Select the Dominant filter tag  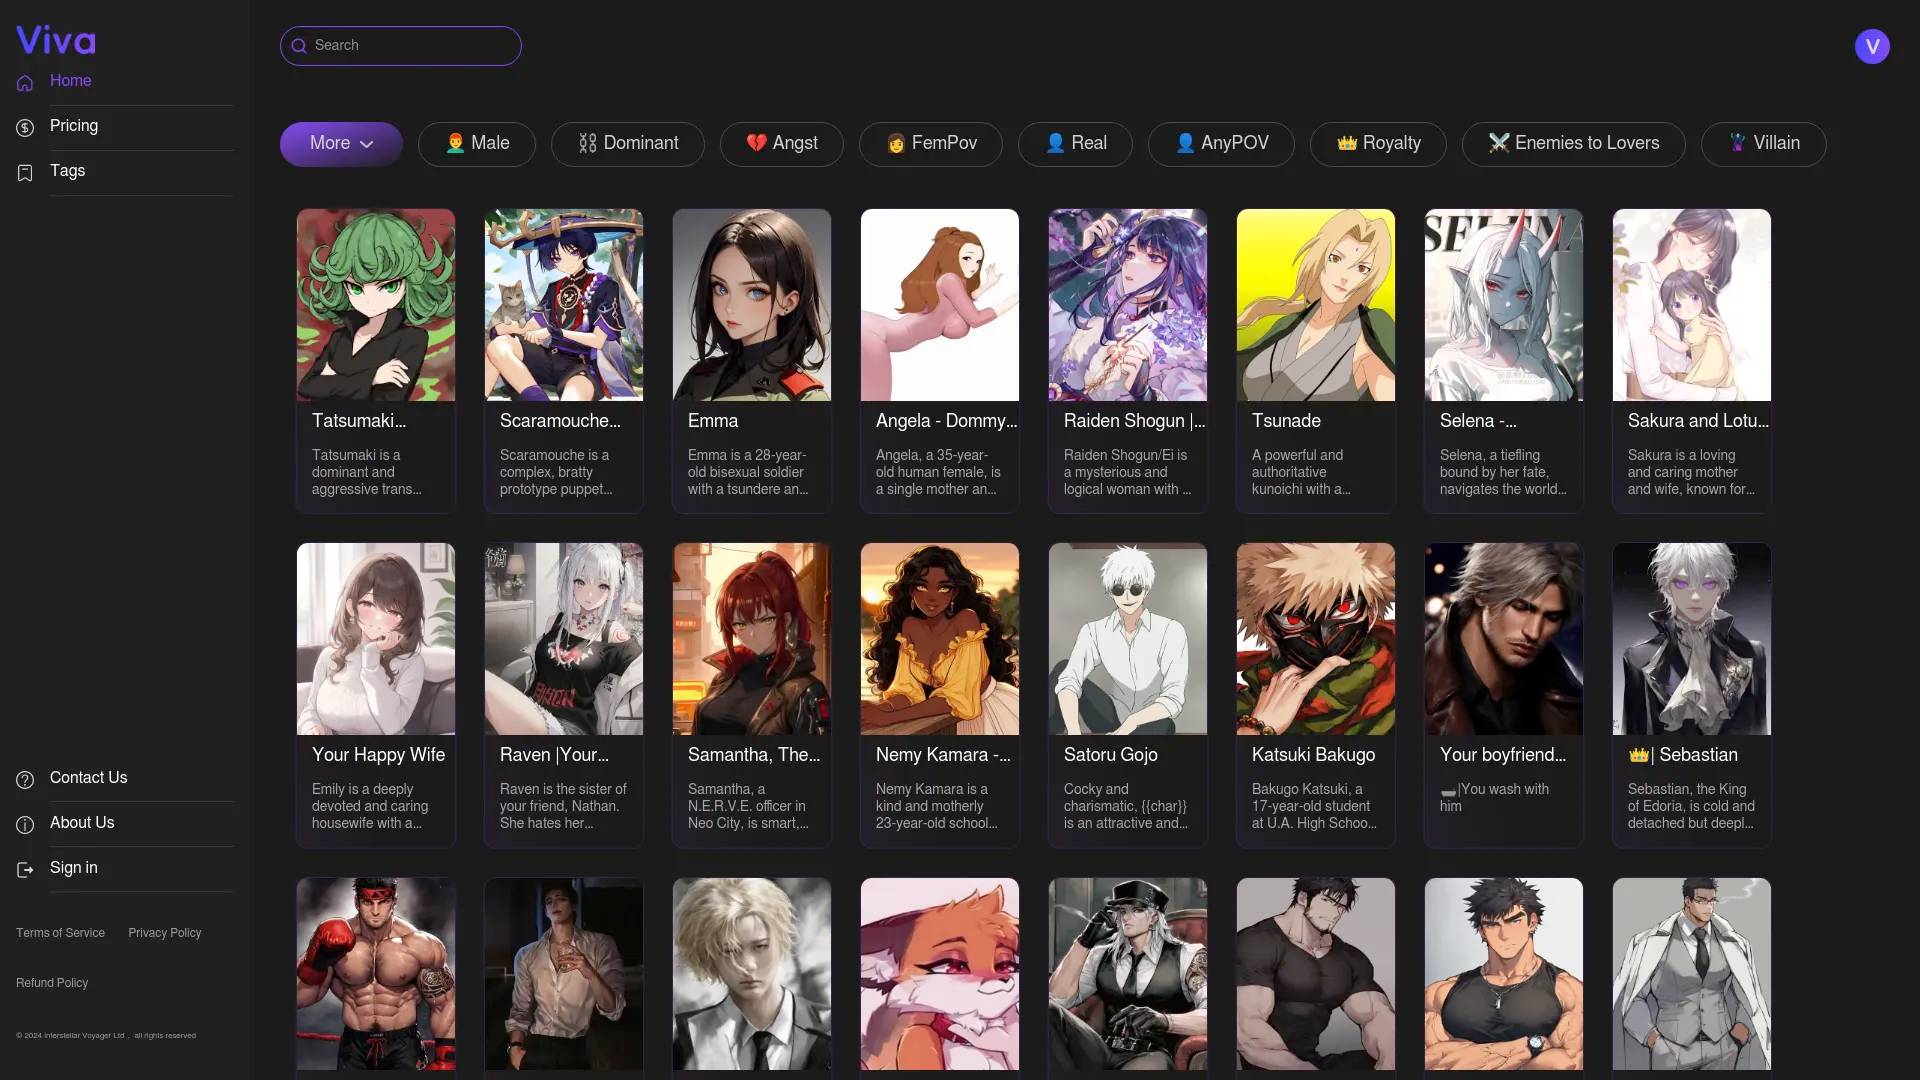(x=626, y=142)
